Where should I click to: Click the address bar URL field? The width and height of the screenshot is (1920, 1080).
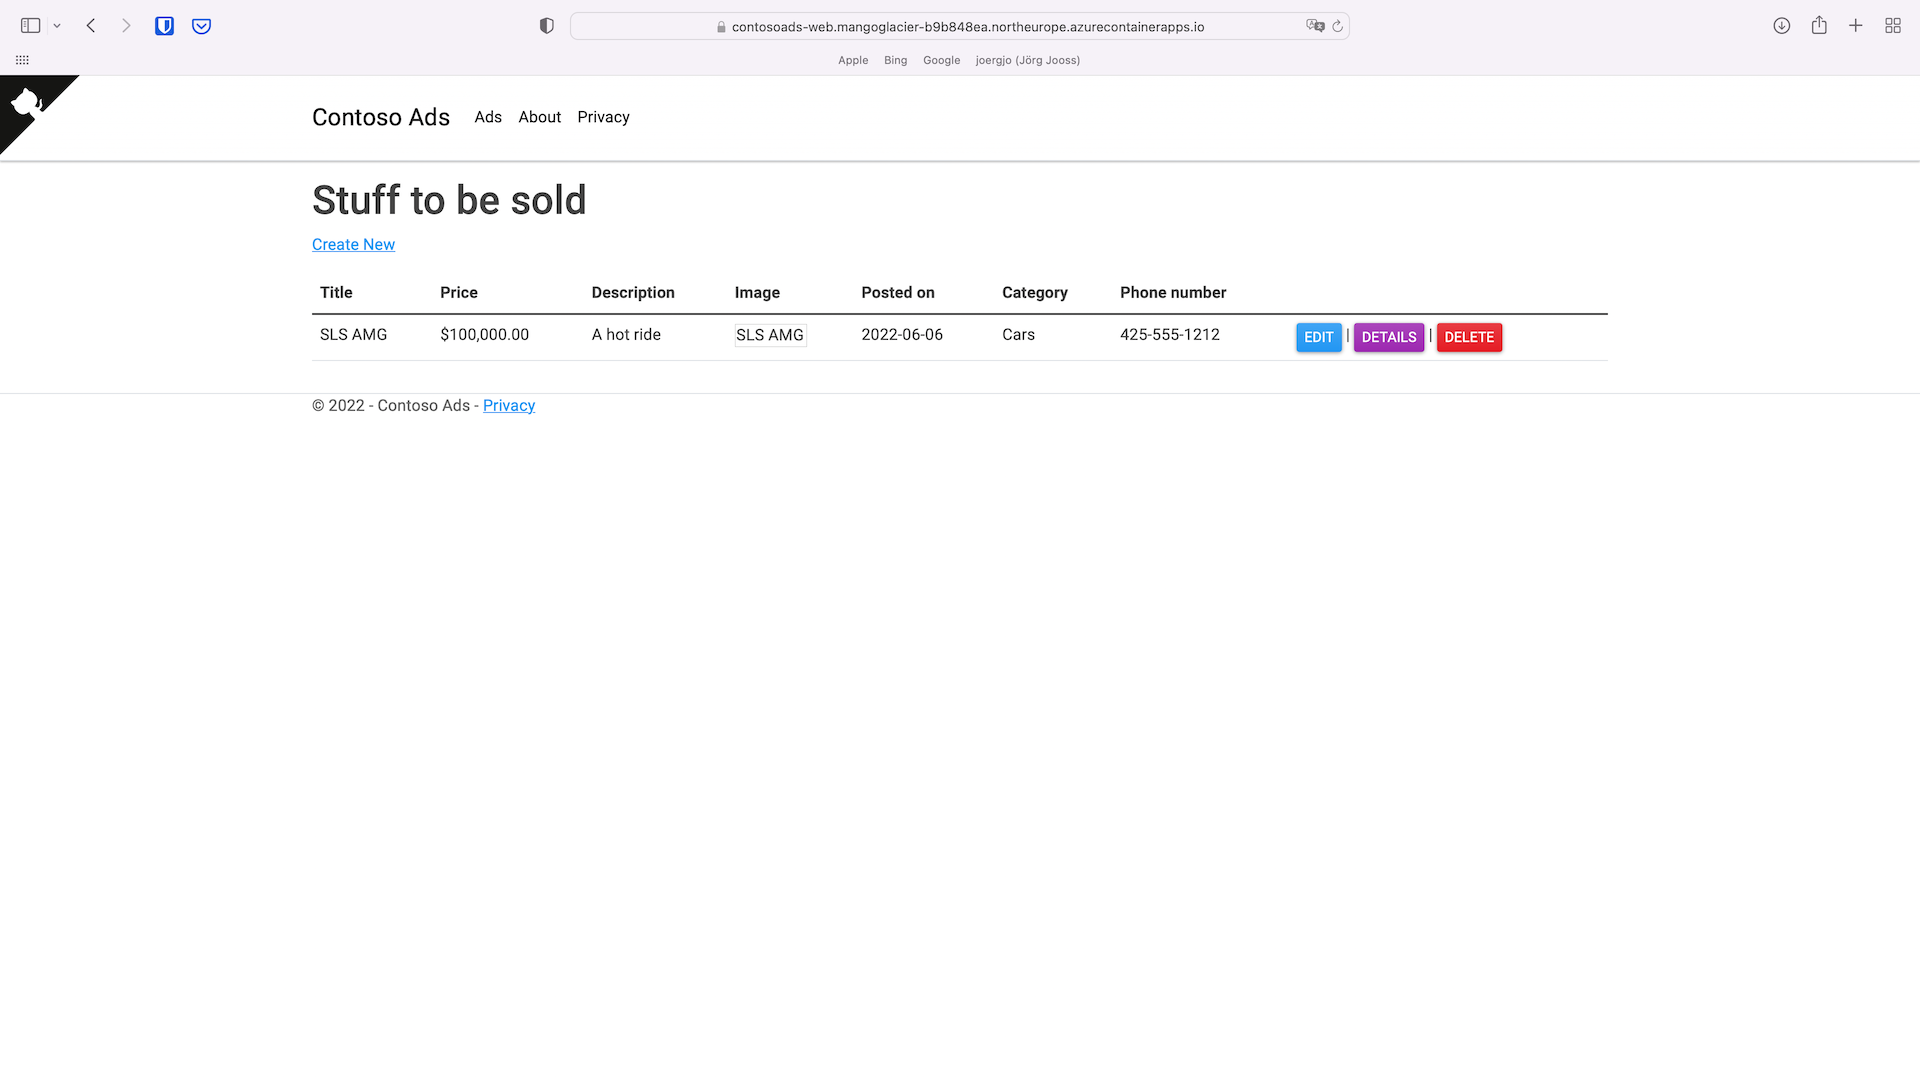(967, 27)
